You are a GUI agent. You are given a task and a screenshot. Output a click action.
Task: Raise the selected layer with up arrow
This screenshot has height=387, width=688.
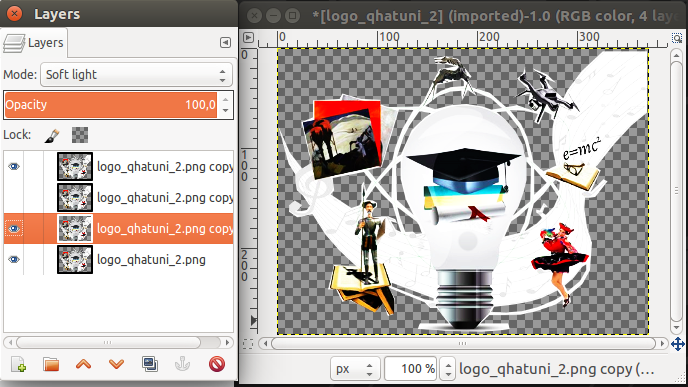83,364
